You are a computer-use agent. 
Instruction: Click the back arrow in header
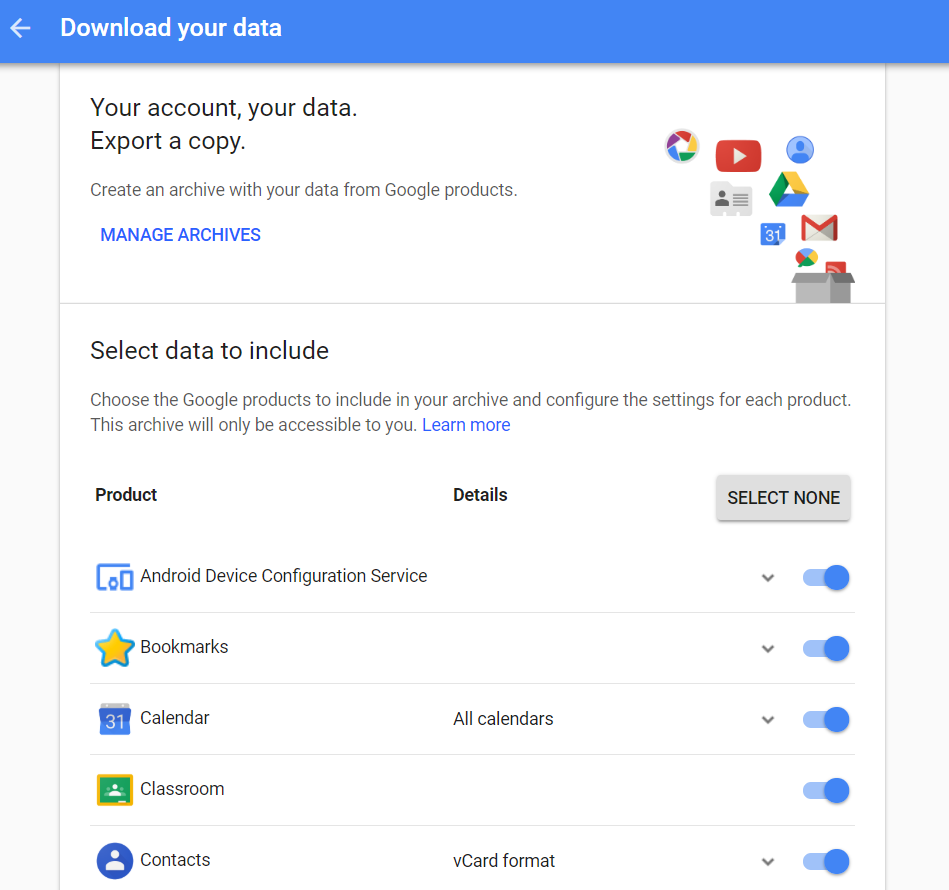21,28
